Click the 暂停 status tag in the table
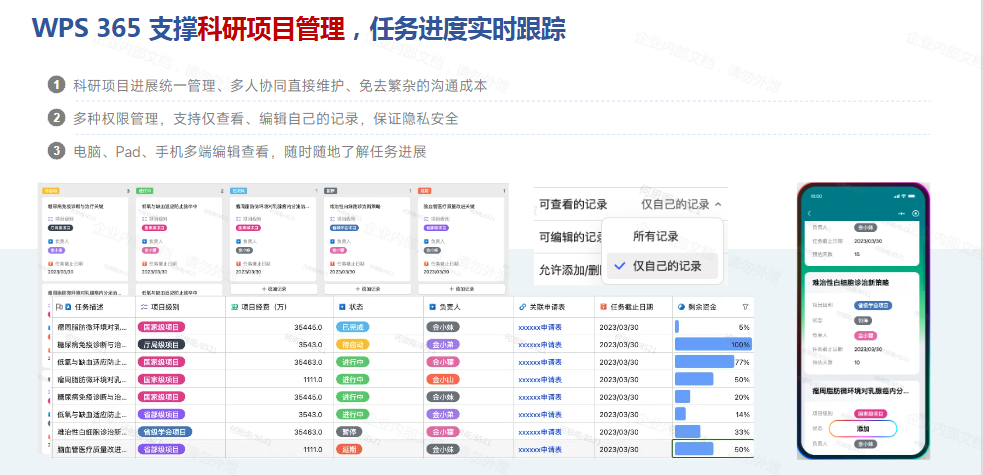Screen dimensions: 983x475 [x=349, y=432]
